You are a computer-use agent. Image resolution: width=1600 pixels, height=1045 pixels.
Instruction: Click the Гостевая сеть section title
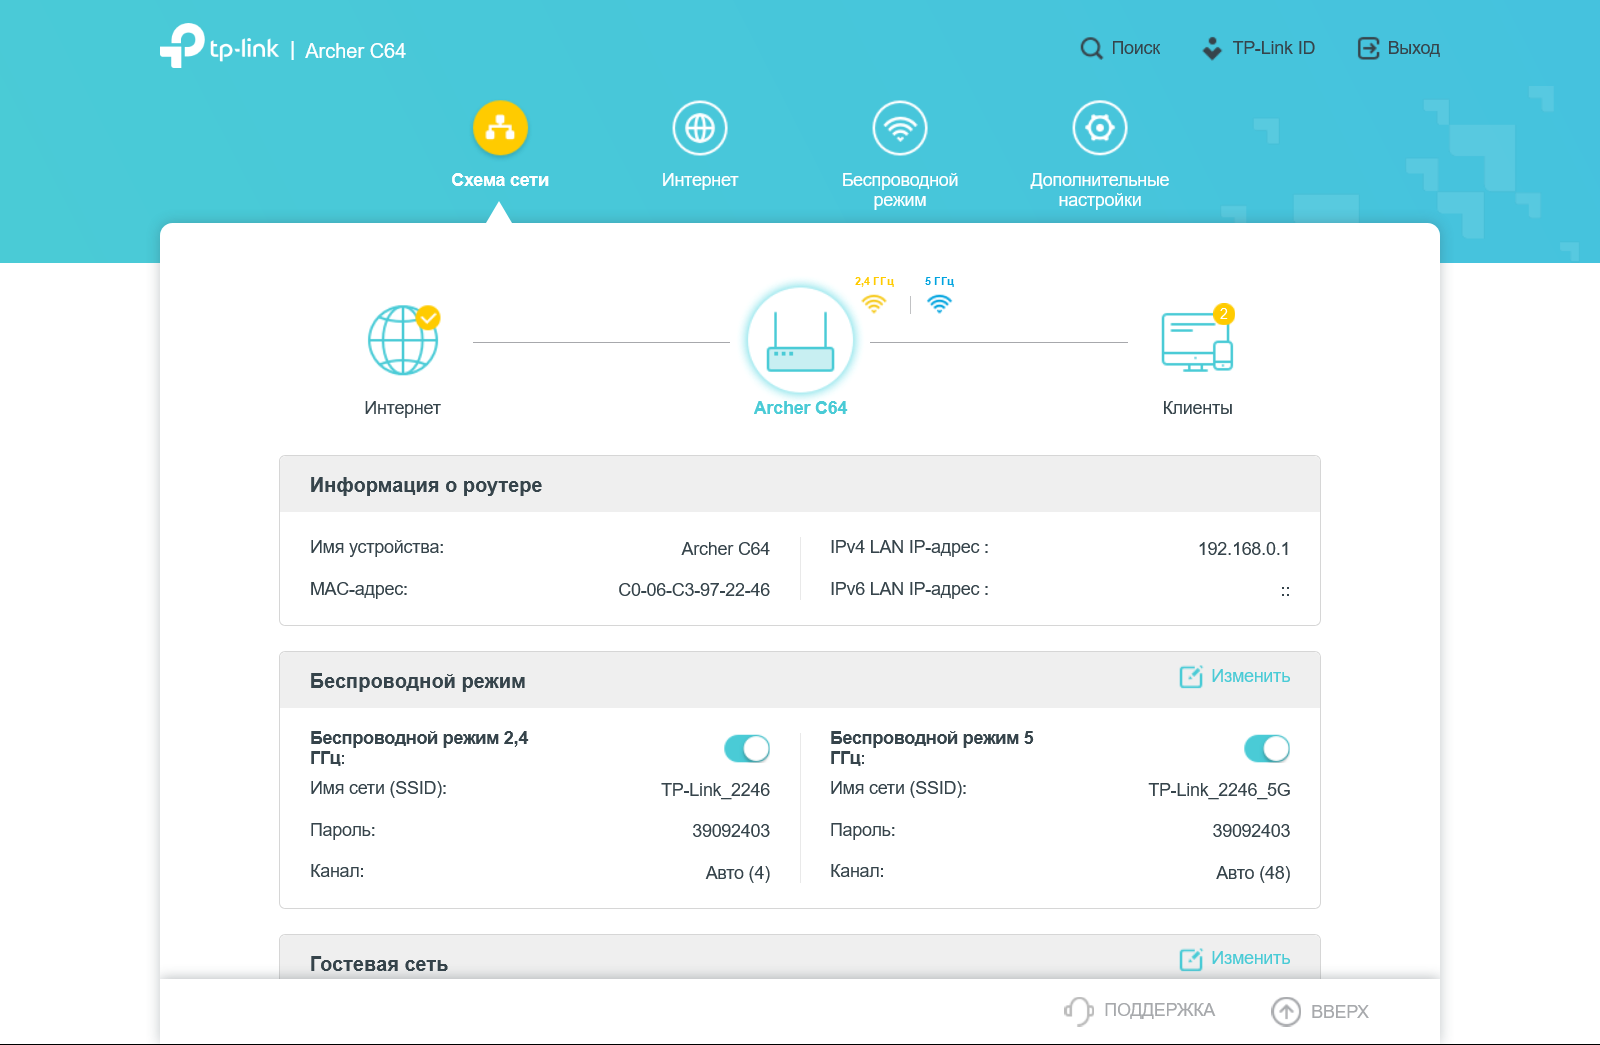point(379,964)
